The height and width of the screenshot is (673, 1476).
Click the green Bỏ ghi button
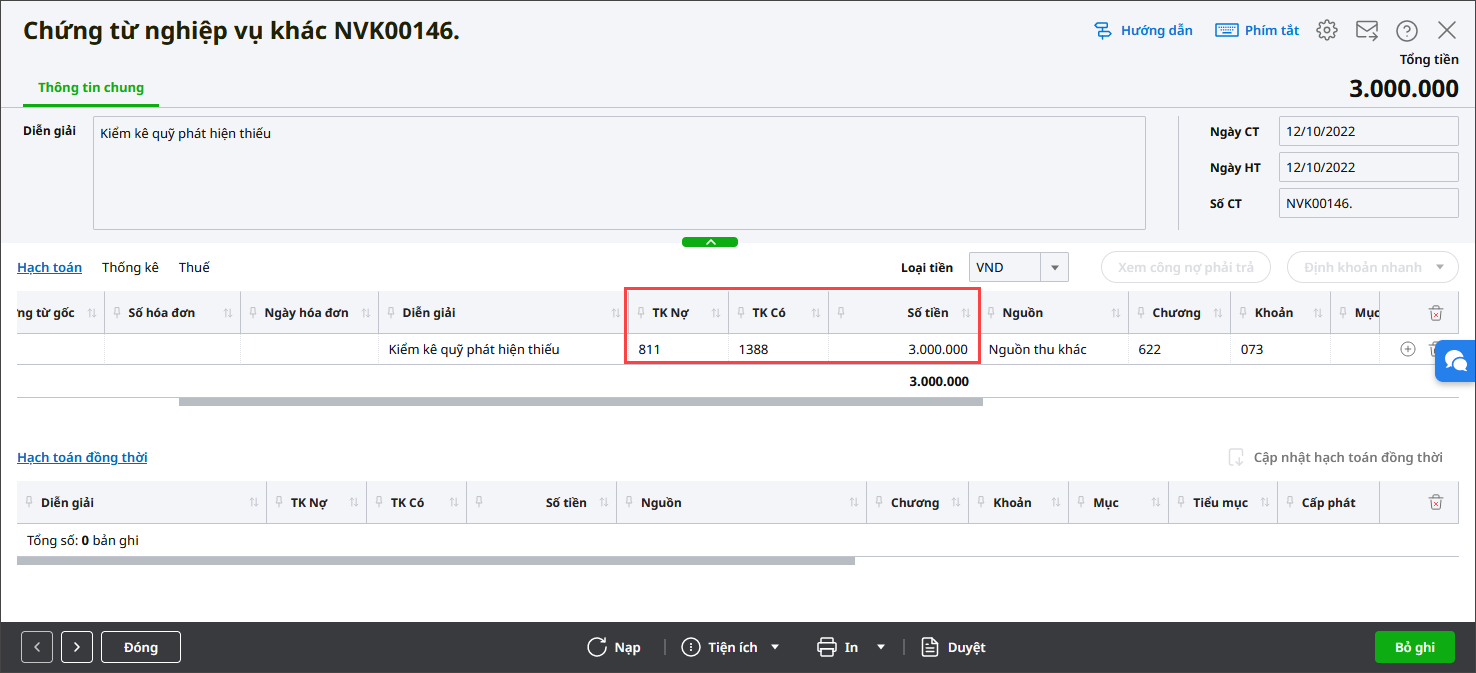click(1415, 647)
